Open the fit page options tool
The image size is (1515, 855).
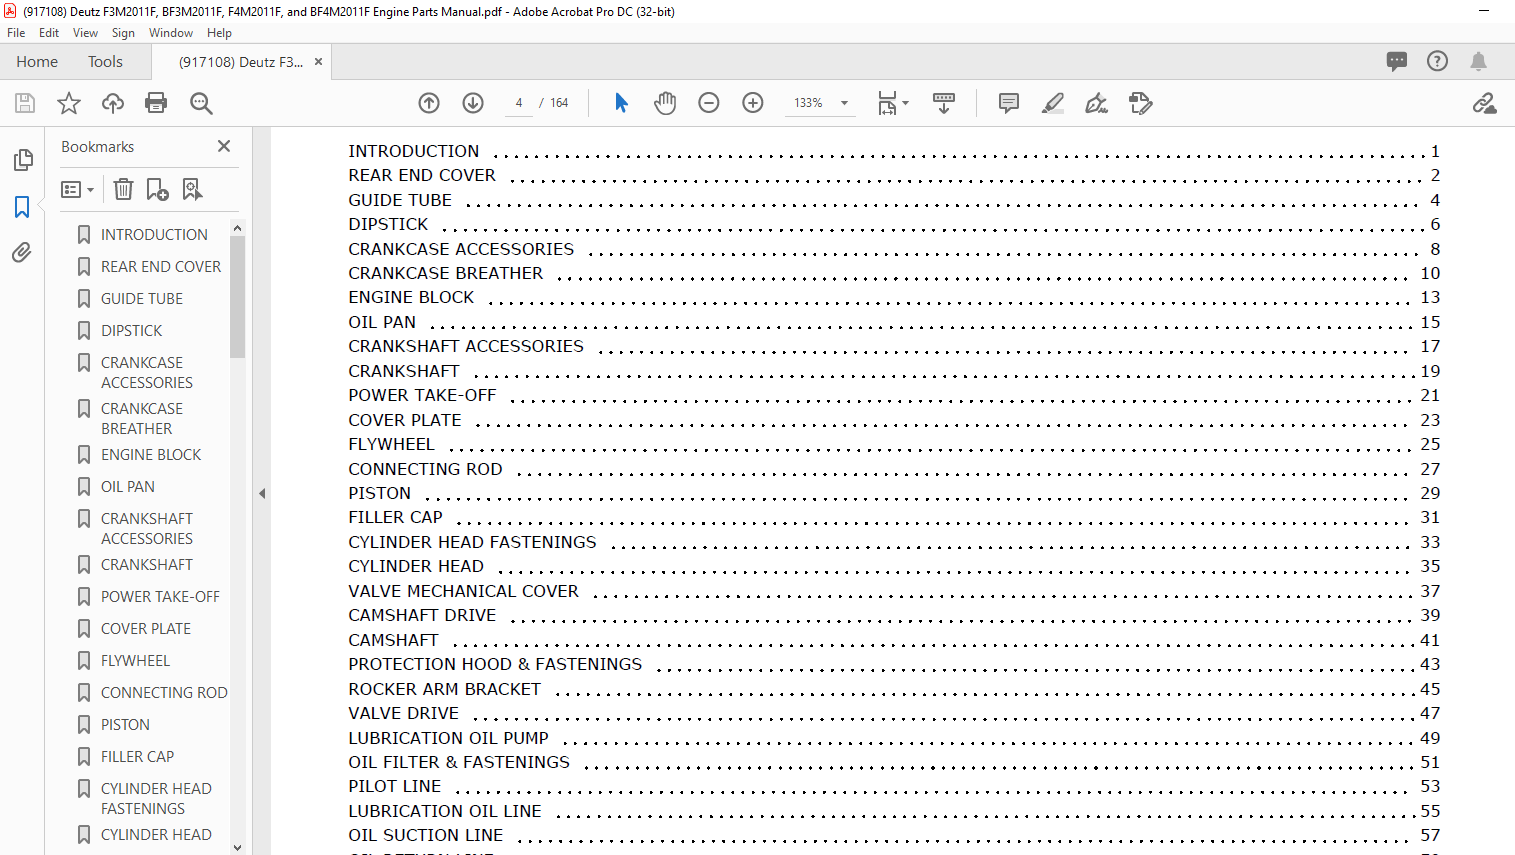pos(892,103)
